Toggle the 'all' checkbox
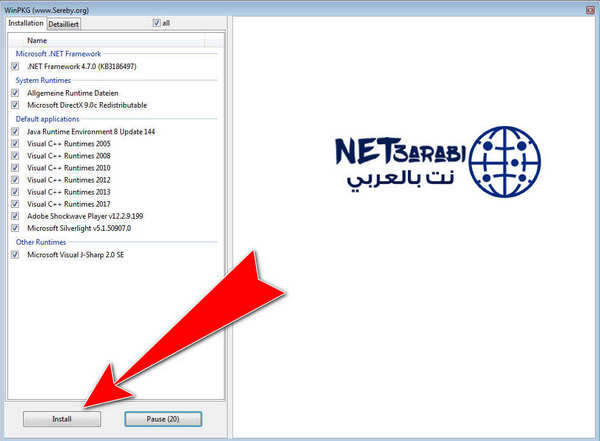The width and height of the screenshot is (600, 441). [x=157, y=23]
